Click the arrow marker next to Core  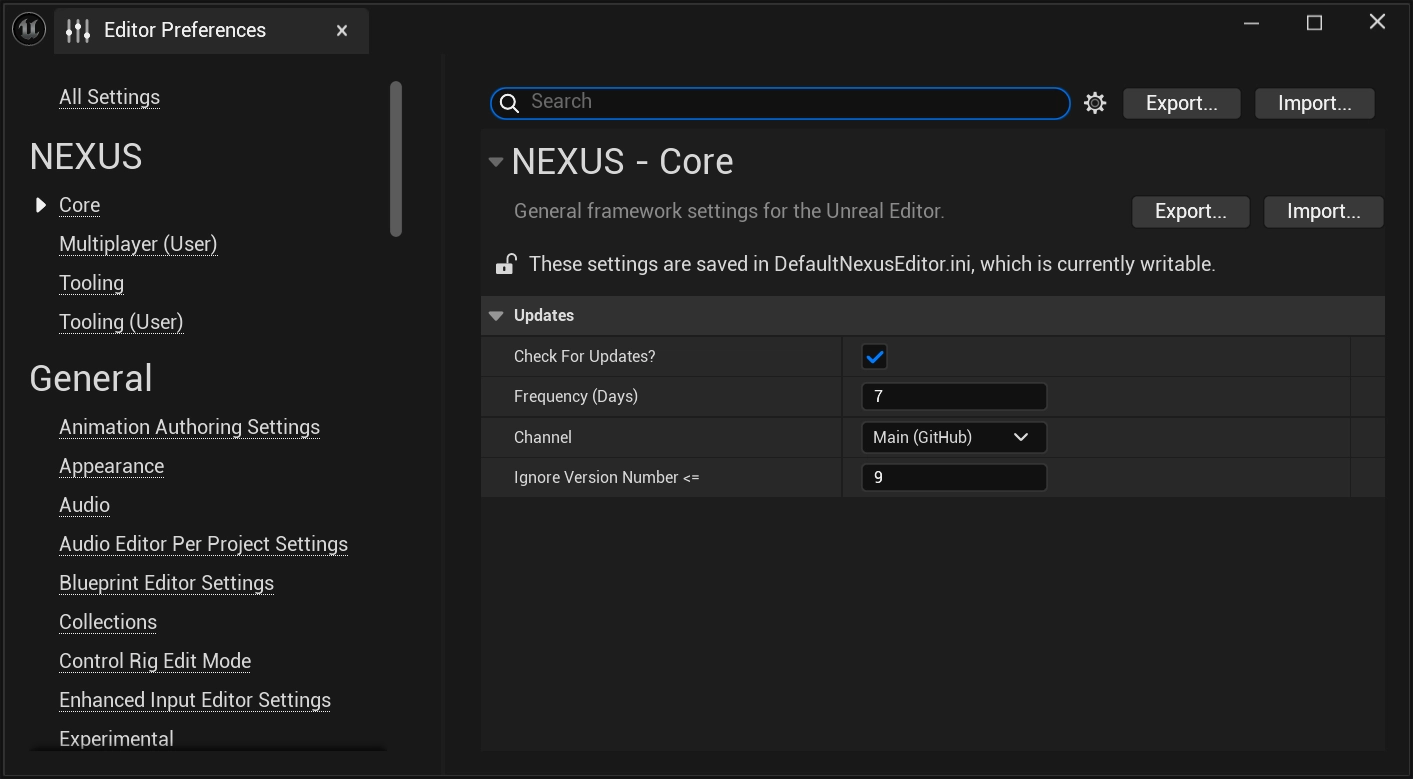pyautogui.click(x=41, y=205)
